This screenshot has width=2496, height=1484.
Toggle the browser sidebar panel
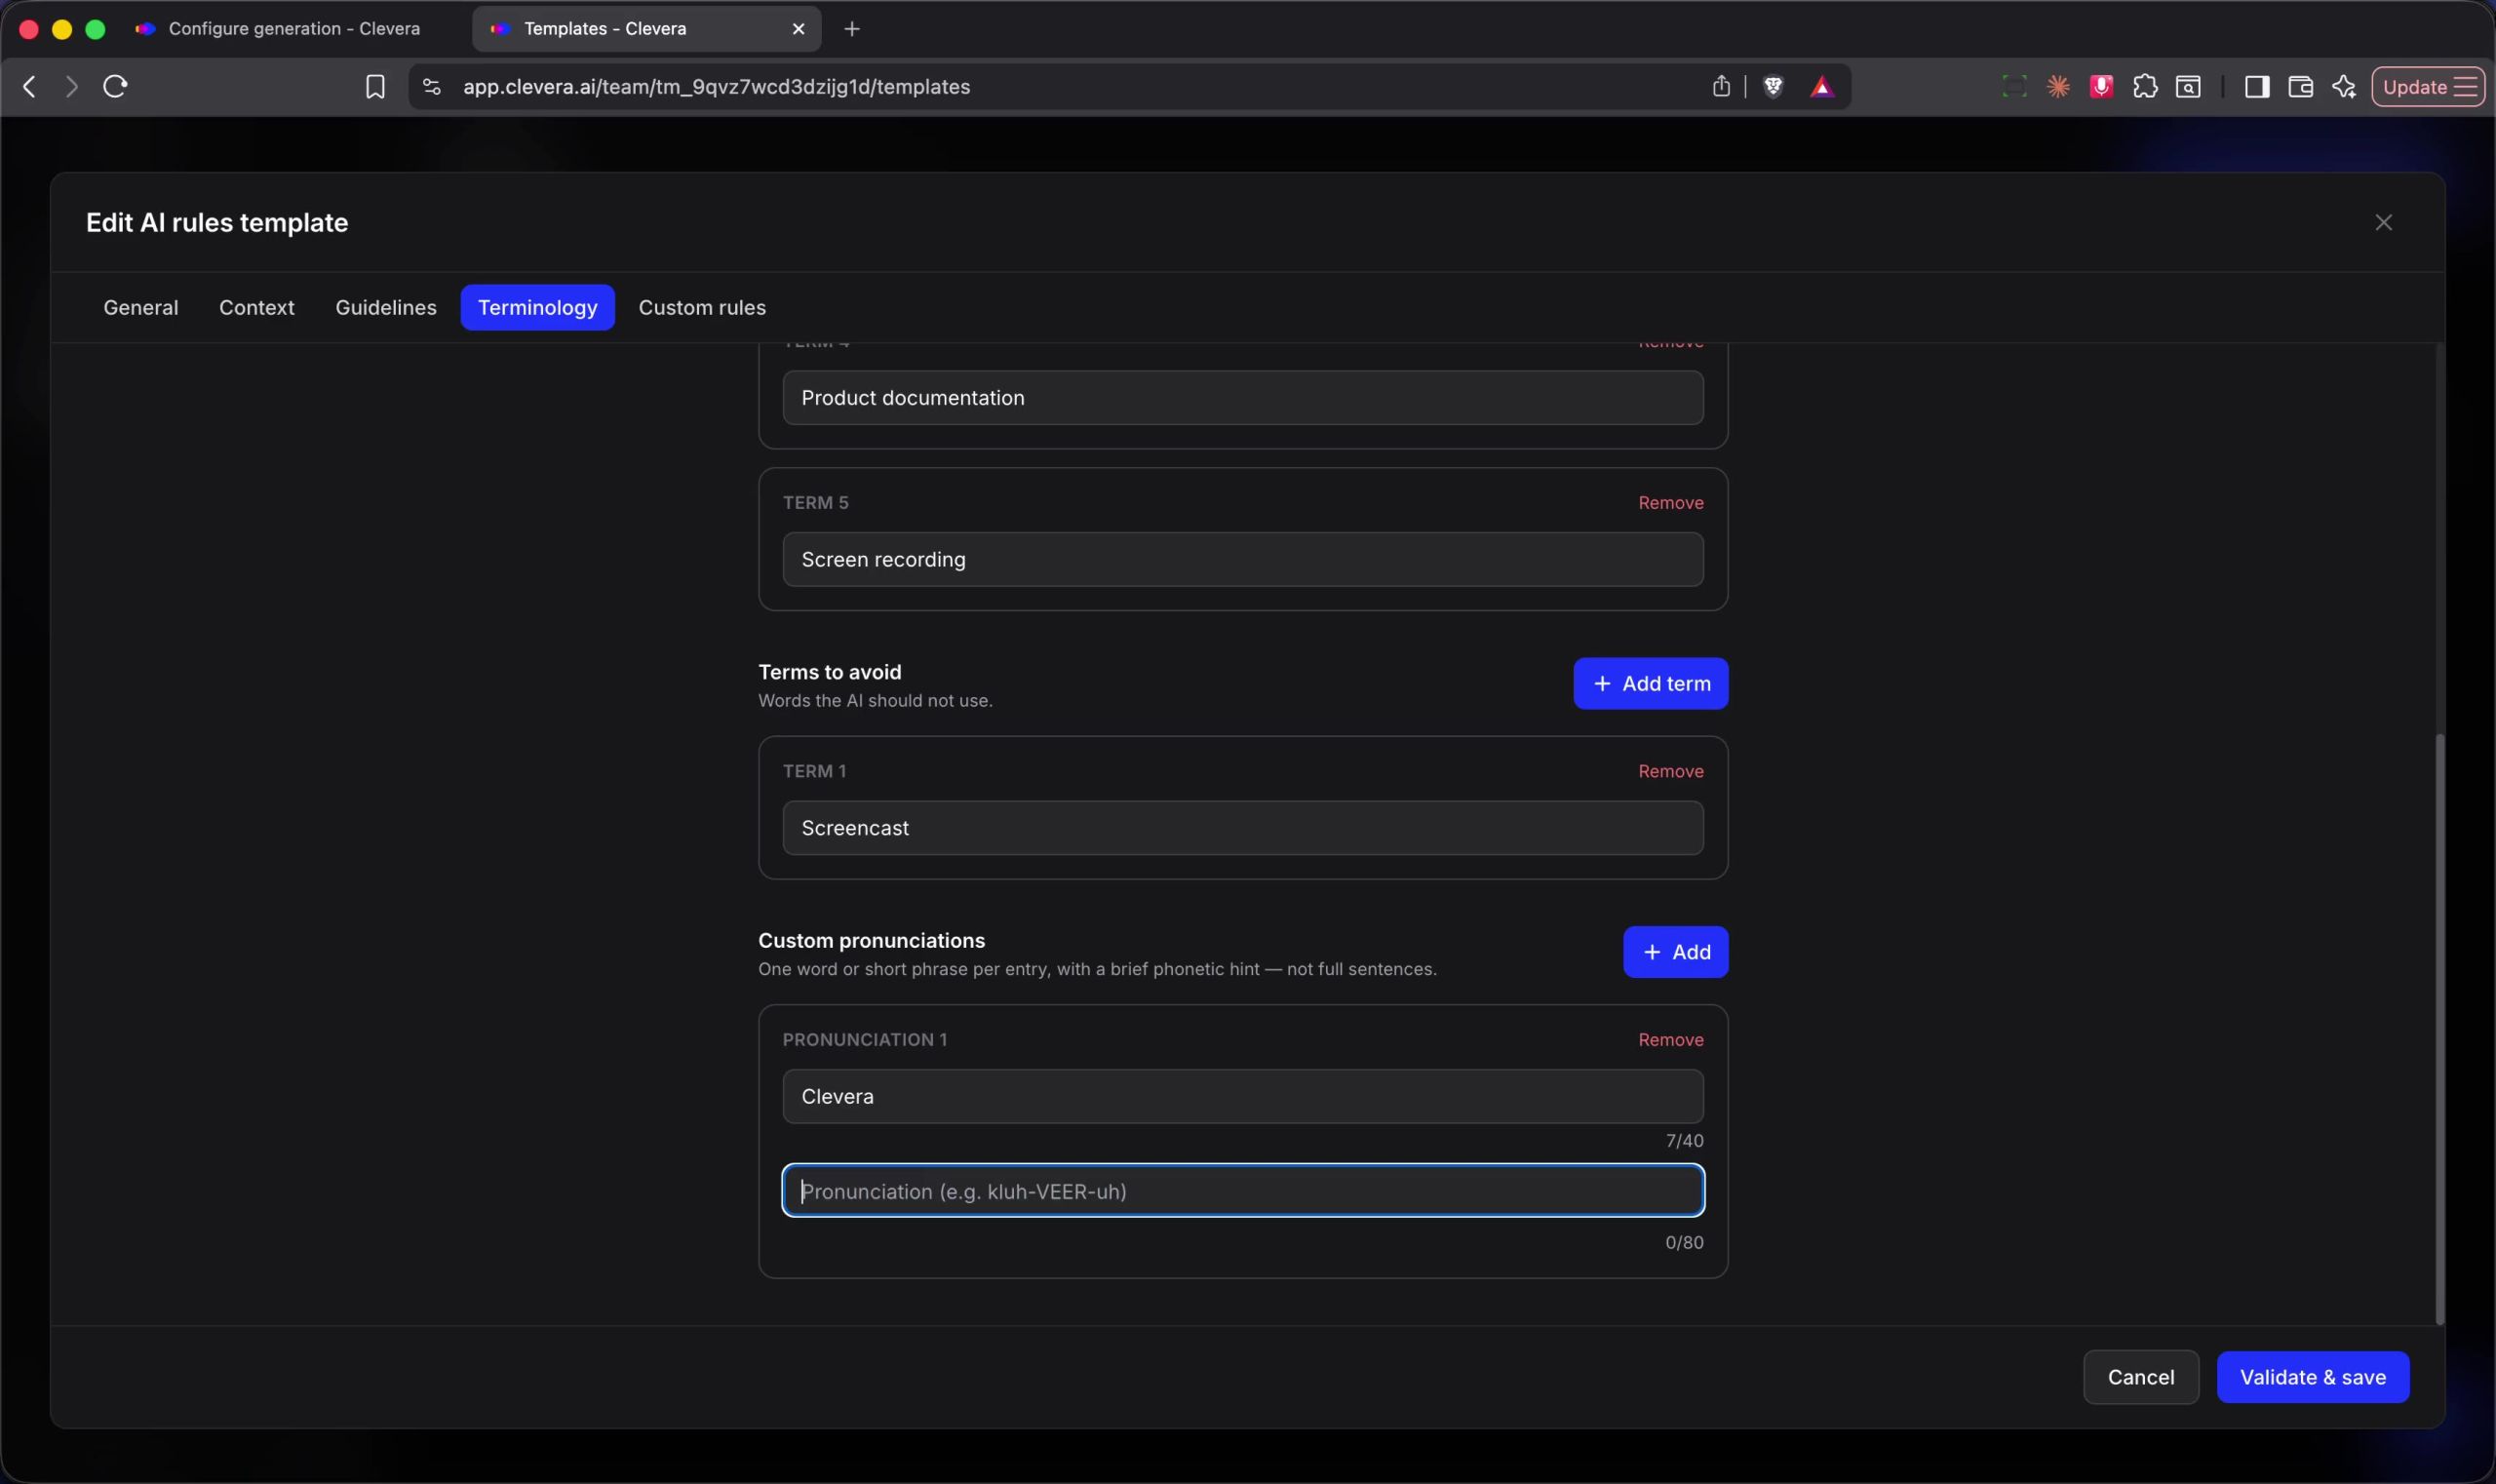coord(2256,87)
